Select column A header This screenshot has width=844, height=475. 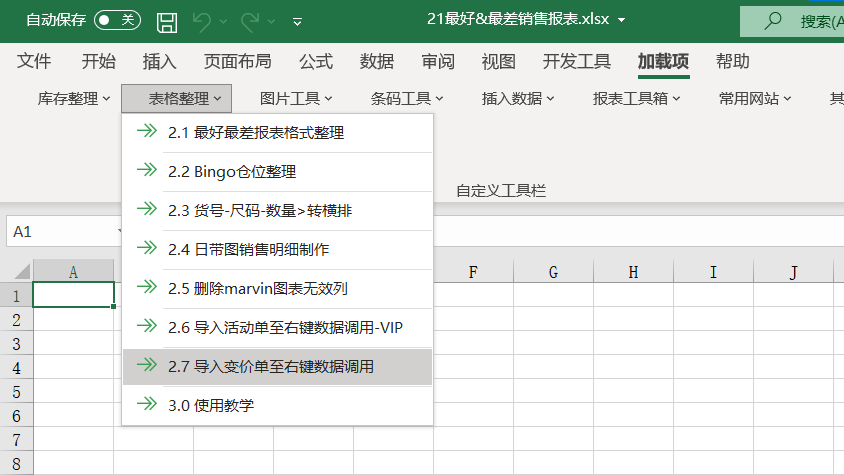click(x=73, y=271)
